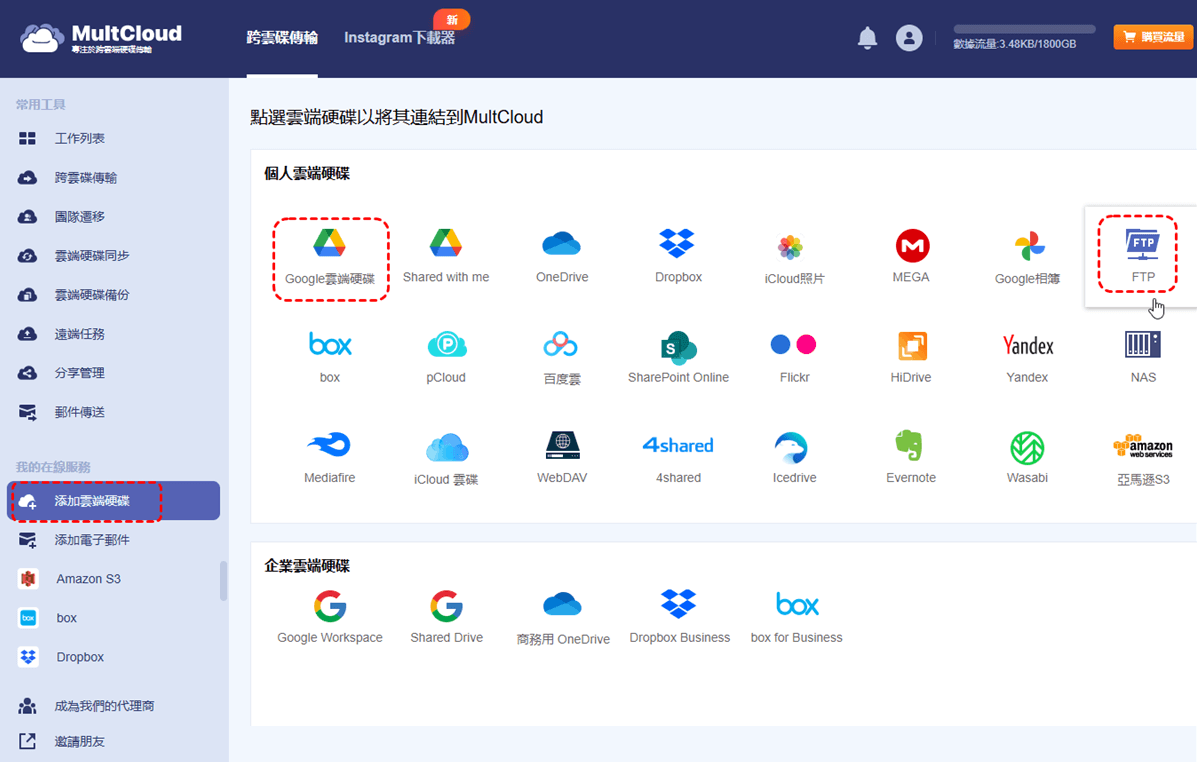Add the iCloud 雲碟 drive

tap(446, 447)
